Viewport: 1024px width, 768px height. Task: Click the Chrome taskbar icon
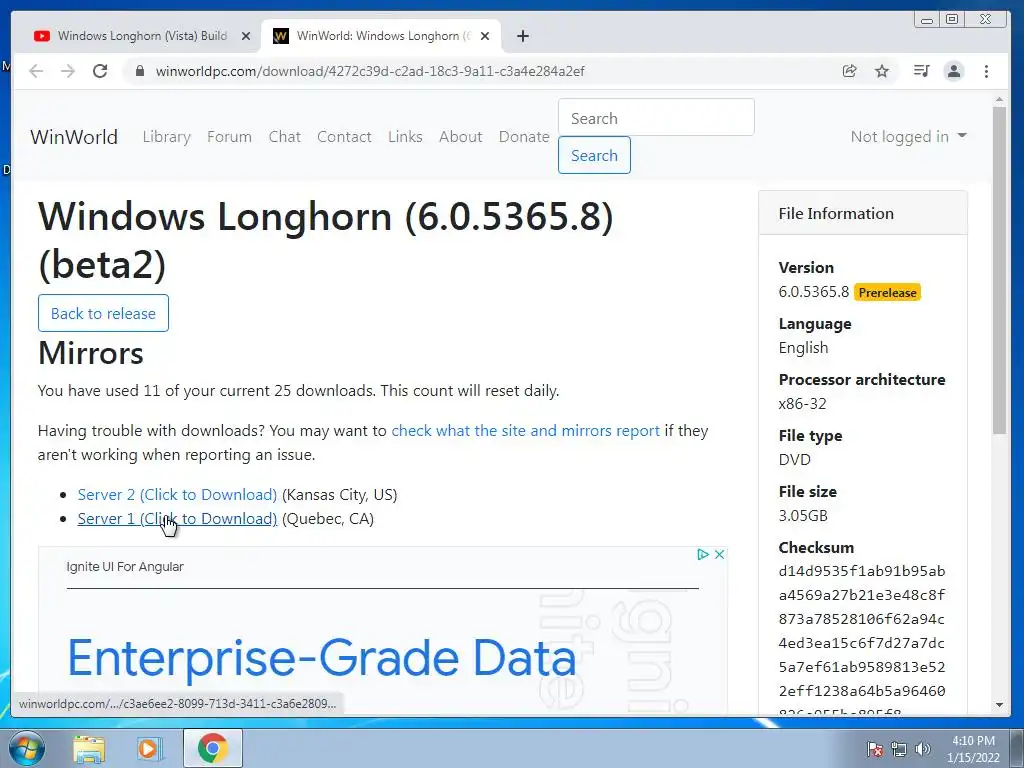click(213, 748)
